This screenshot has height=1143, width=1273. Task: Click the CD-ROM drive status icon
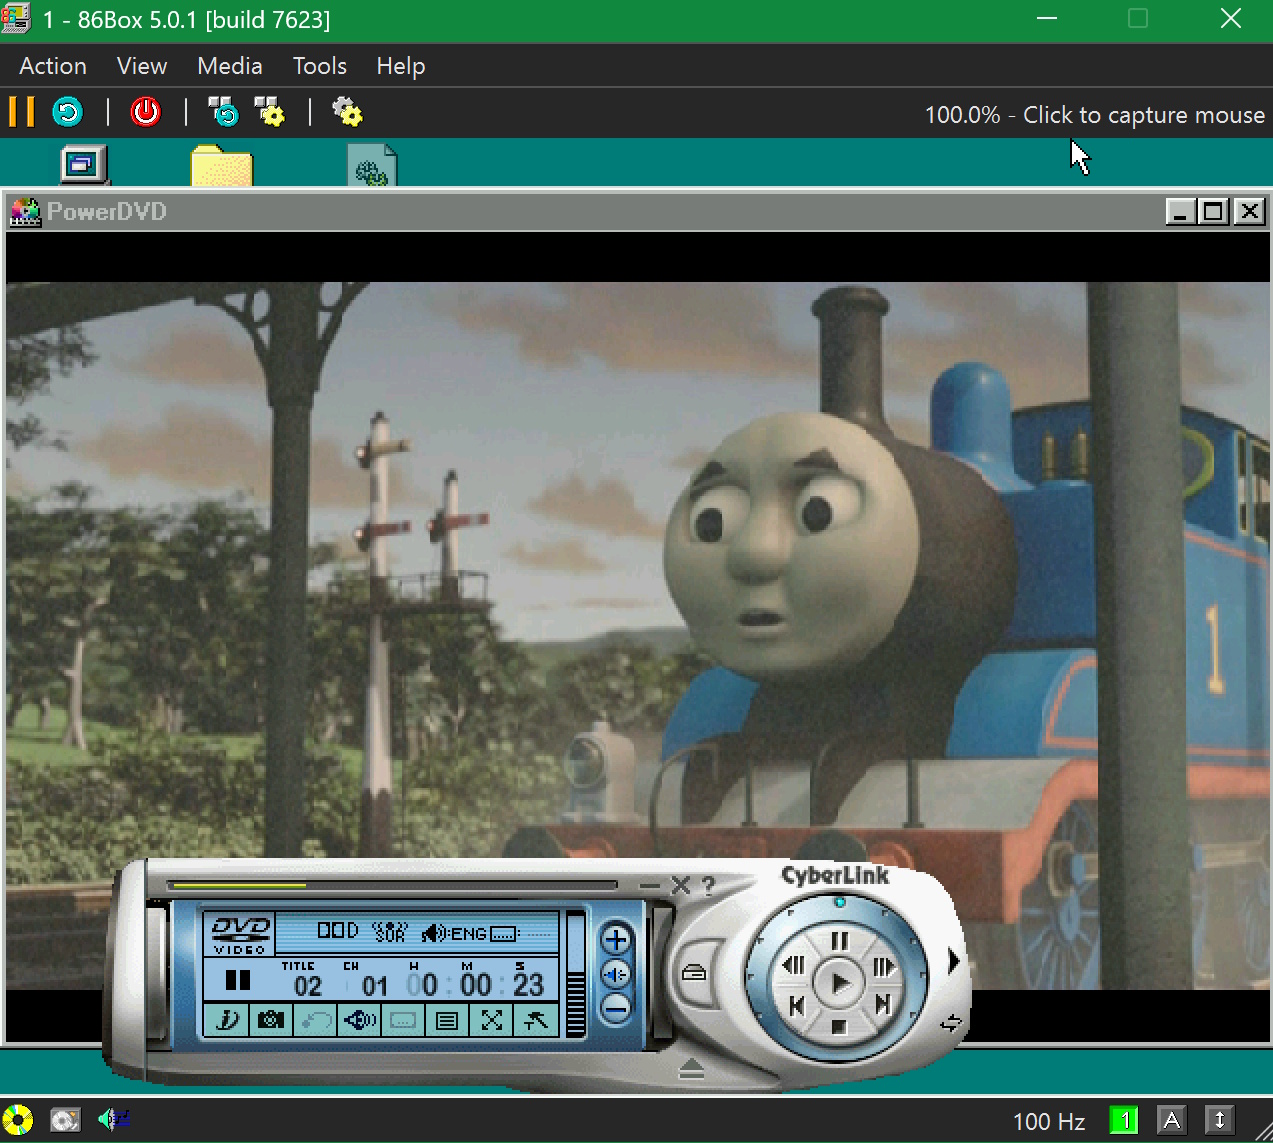(x=18, y=1120)
